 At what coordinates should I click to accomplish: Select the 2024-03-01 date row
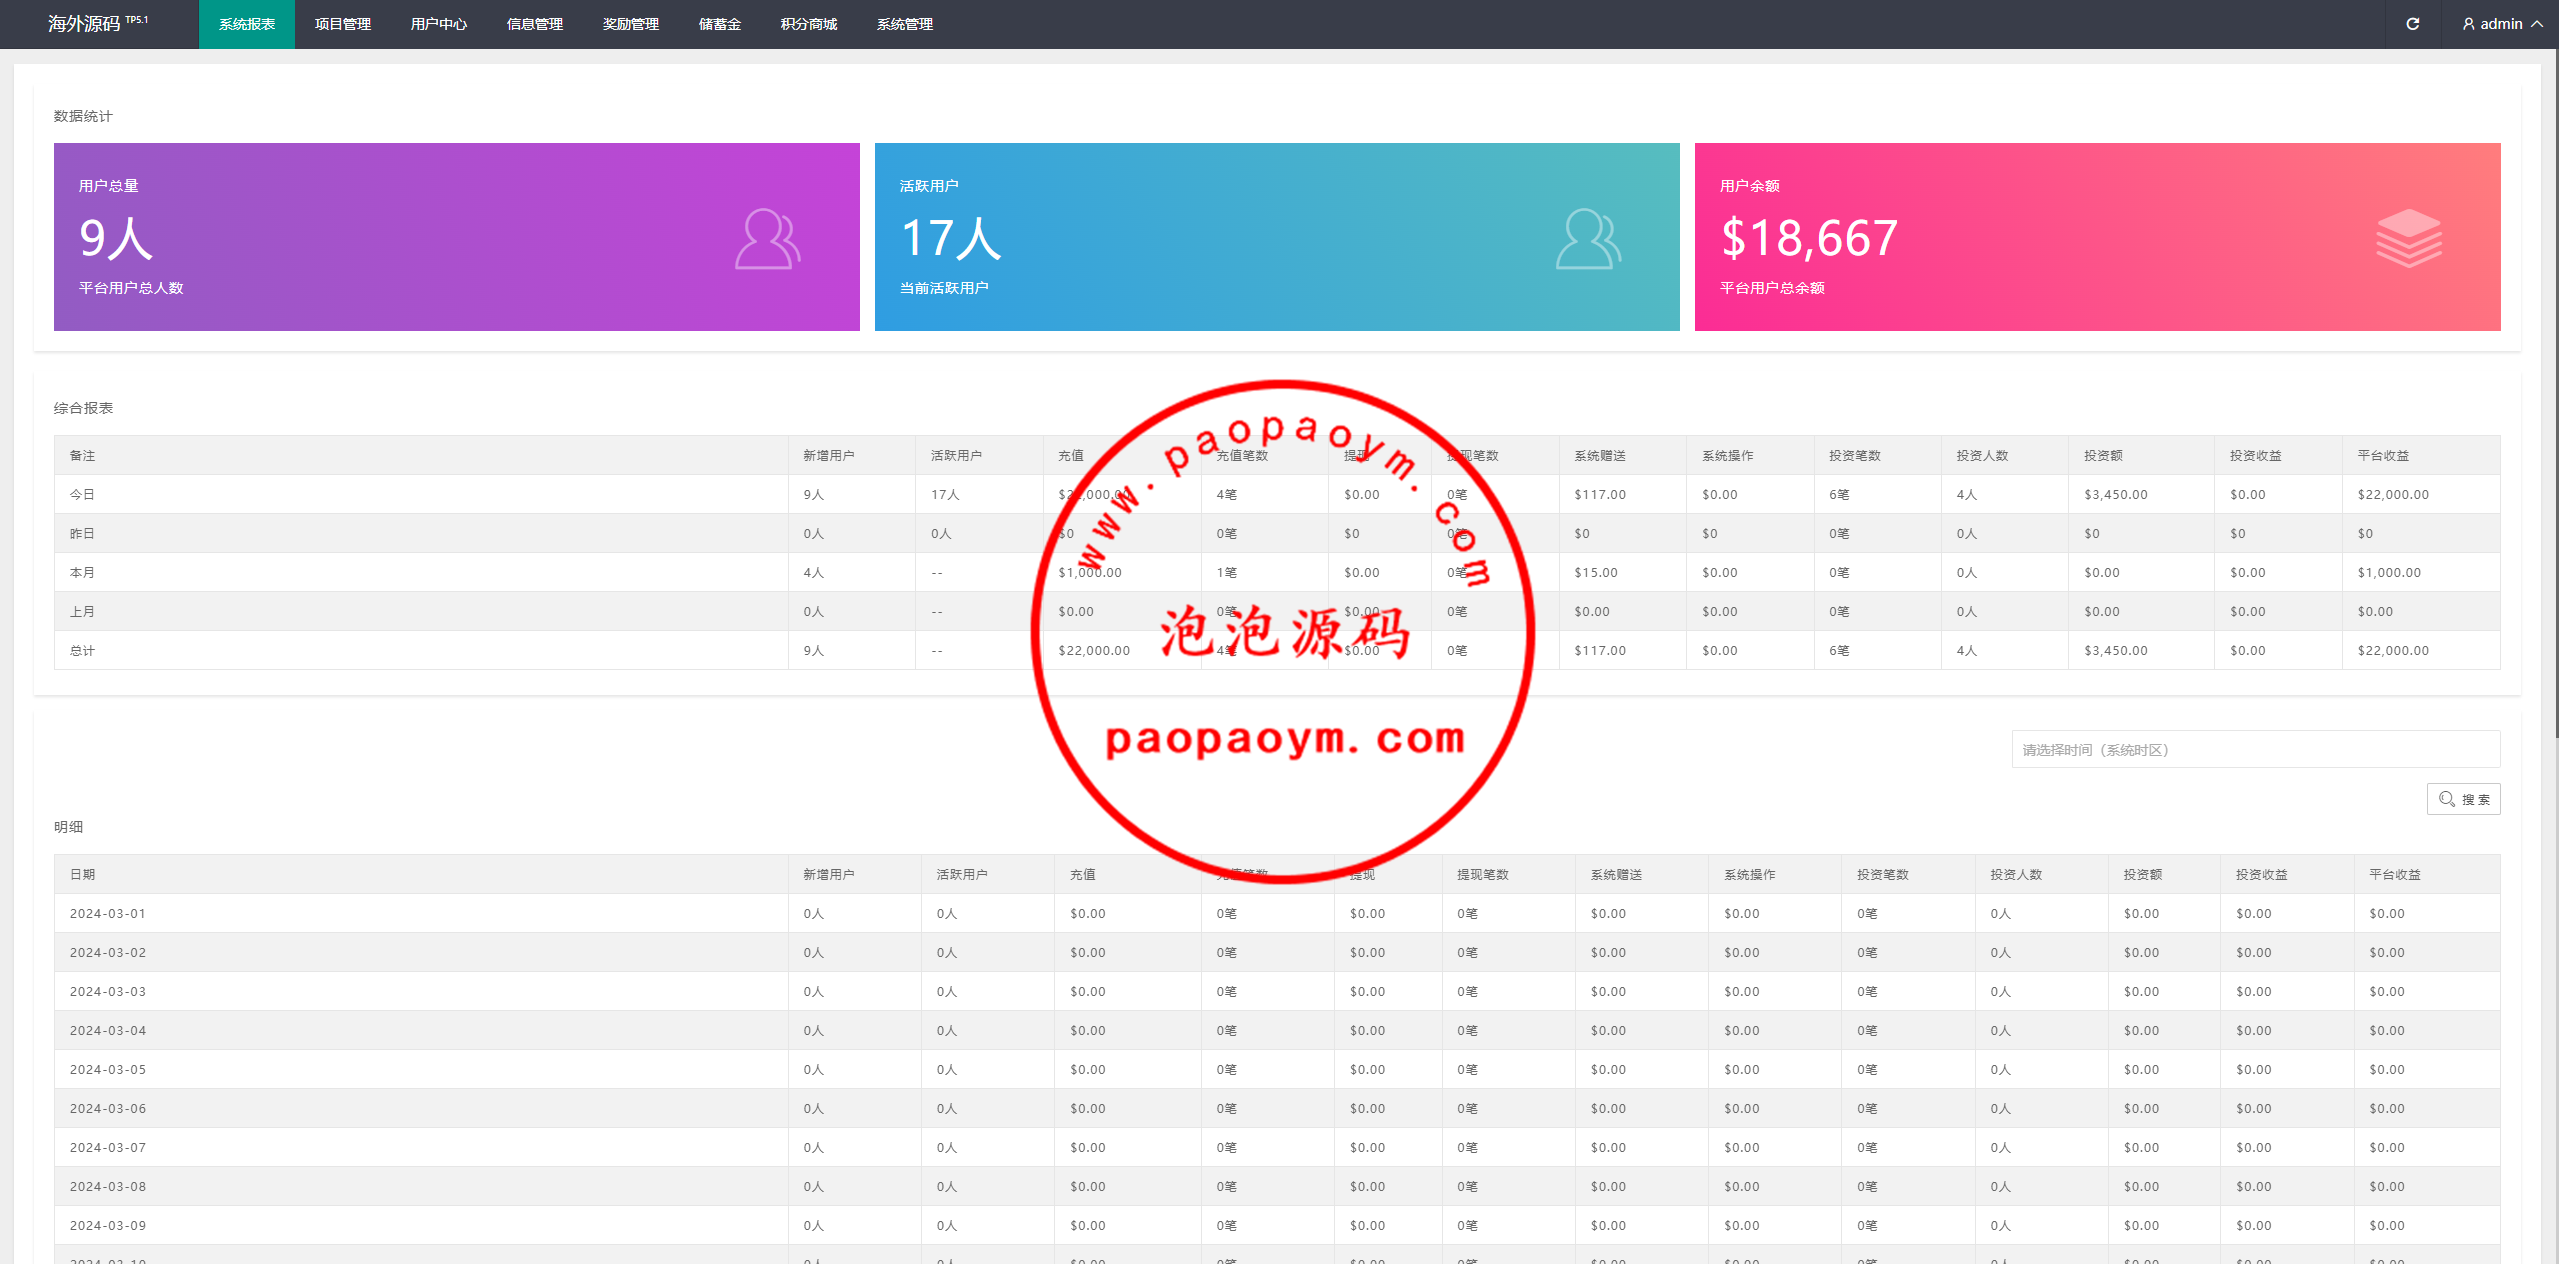click(x=1277, y=913)
